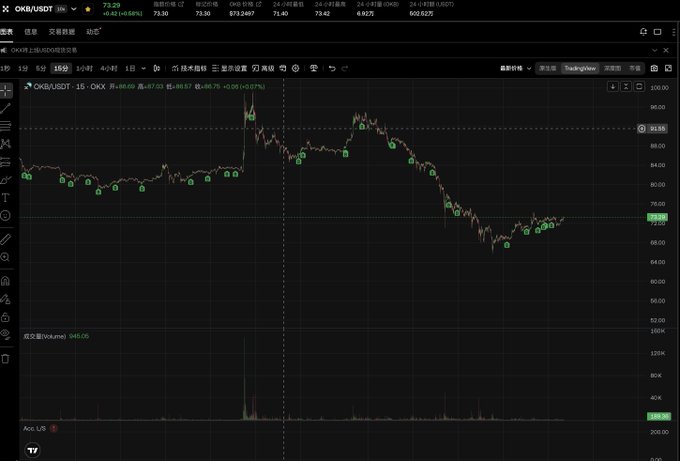Select the ruler measure tool
Screen dimensions: 680x461
[x=6, y=239]
